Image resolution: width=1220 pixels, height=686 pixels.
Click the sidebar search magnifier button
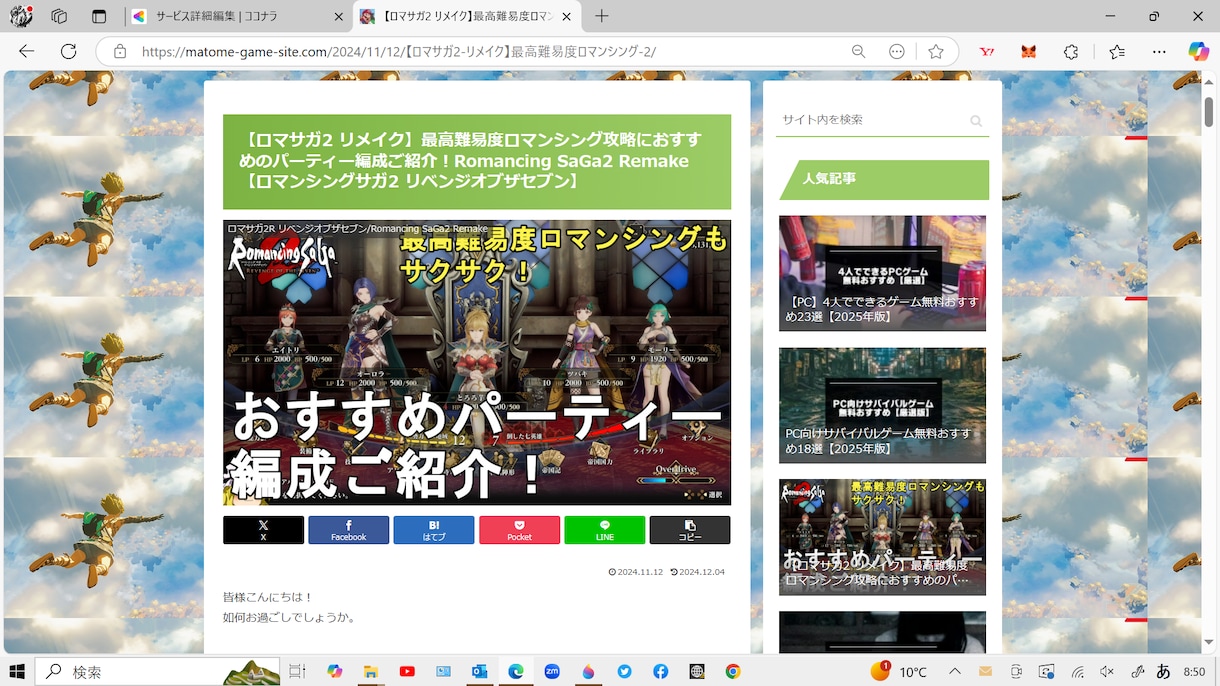[976, 121]
